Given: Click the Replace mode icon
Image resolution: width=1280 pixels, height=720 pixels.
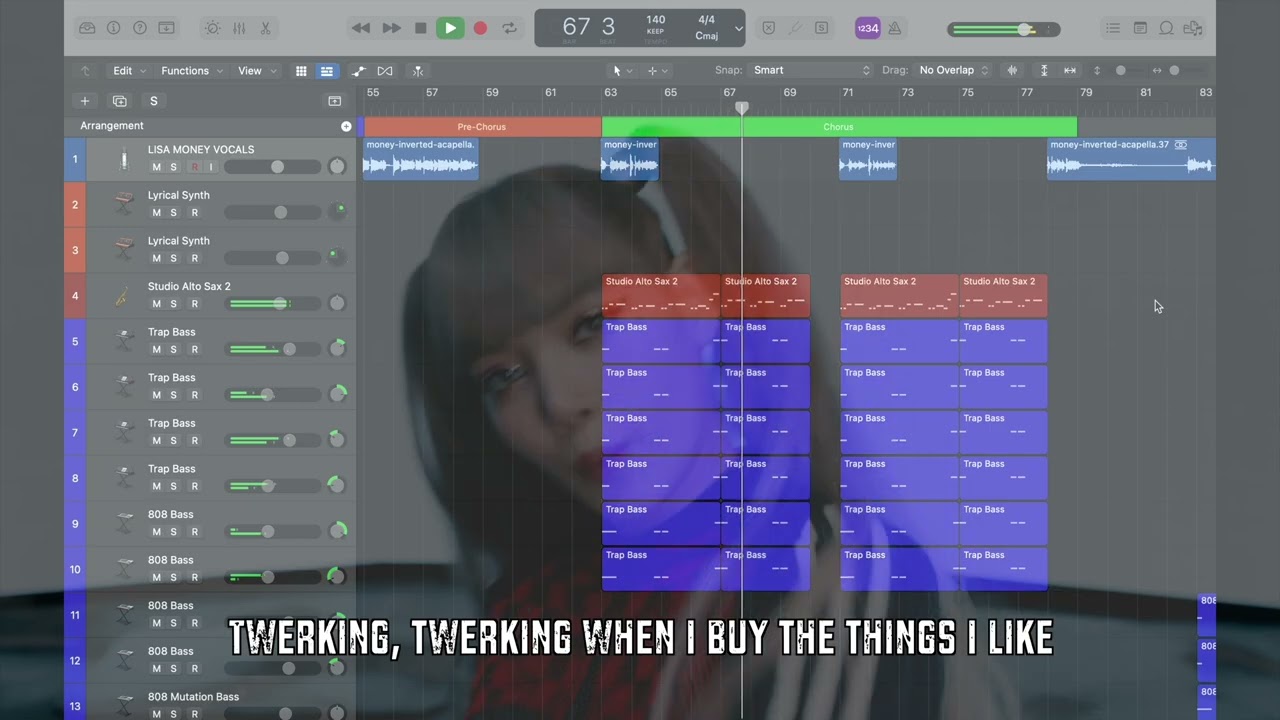Looking at the screenshot, I should (768, 28).
